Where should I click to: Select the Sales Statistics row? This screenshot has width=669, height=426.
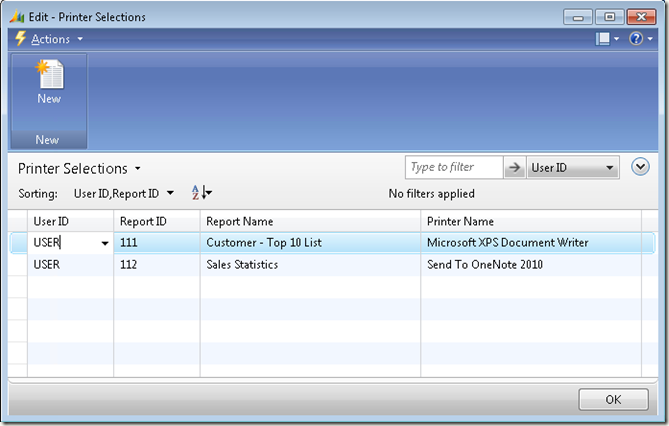click(242, 265)
